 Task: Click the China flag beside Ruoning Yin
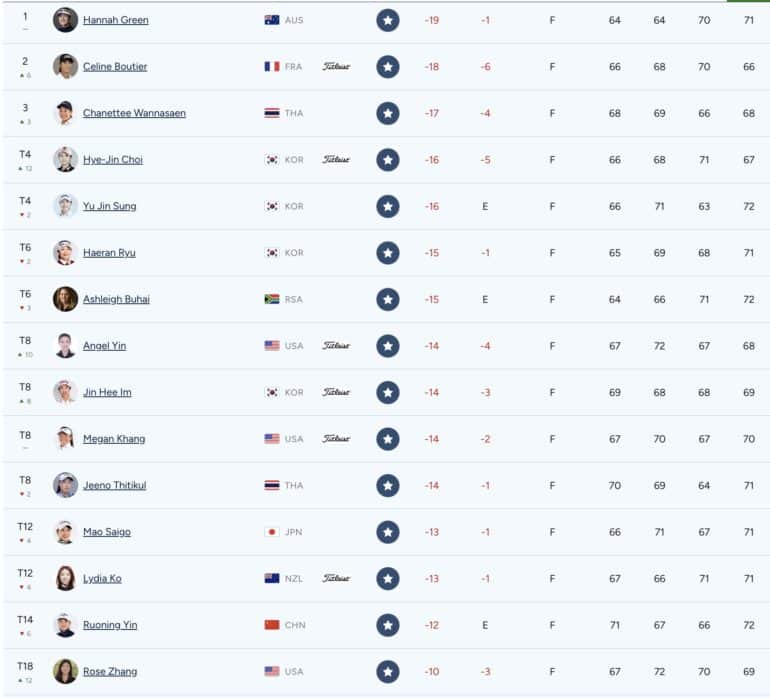coord(272,625)
